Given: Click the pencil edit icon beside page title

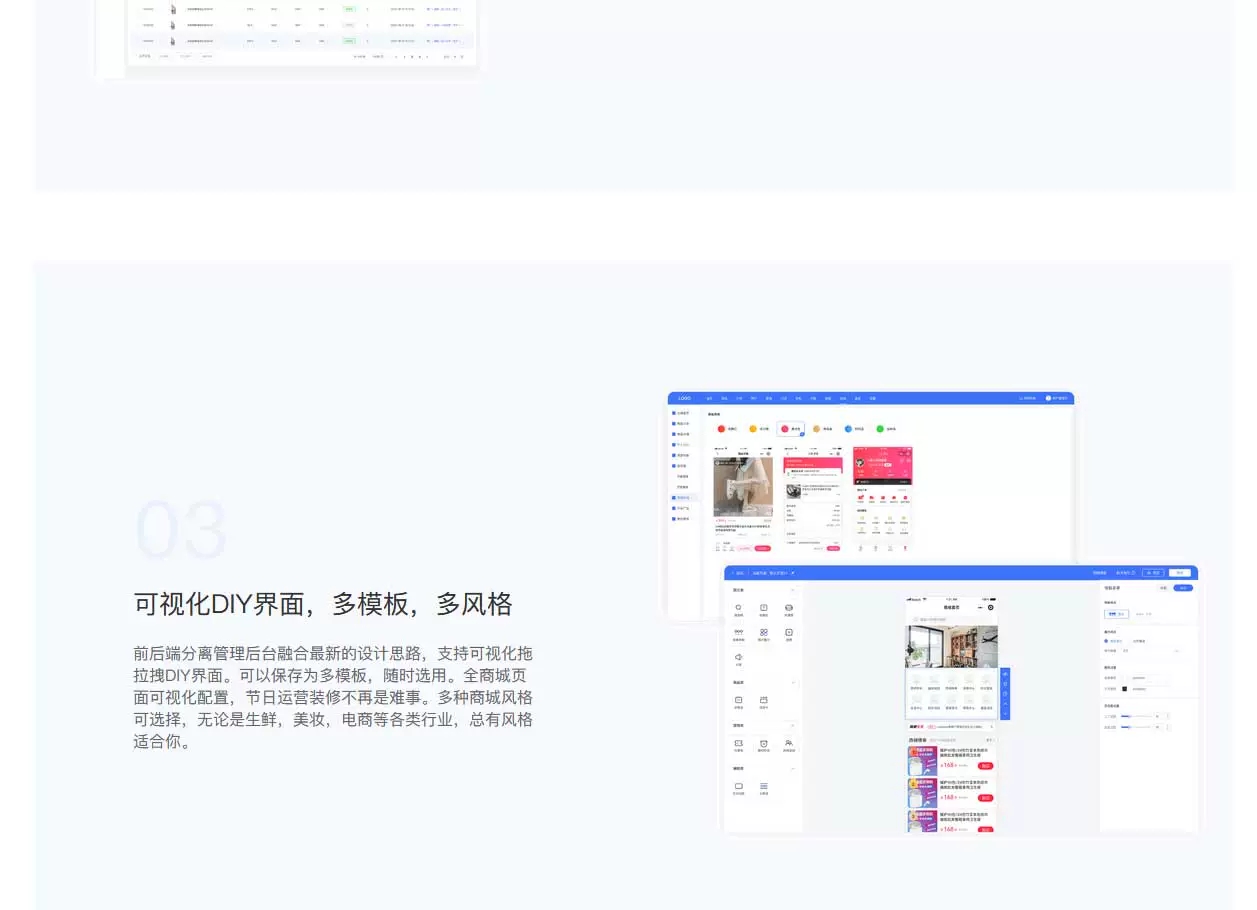Looking at the screenshot, I should coord(793,573).
